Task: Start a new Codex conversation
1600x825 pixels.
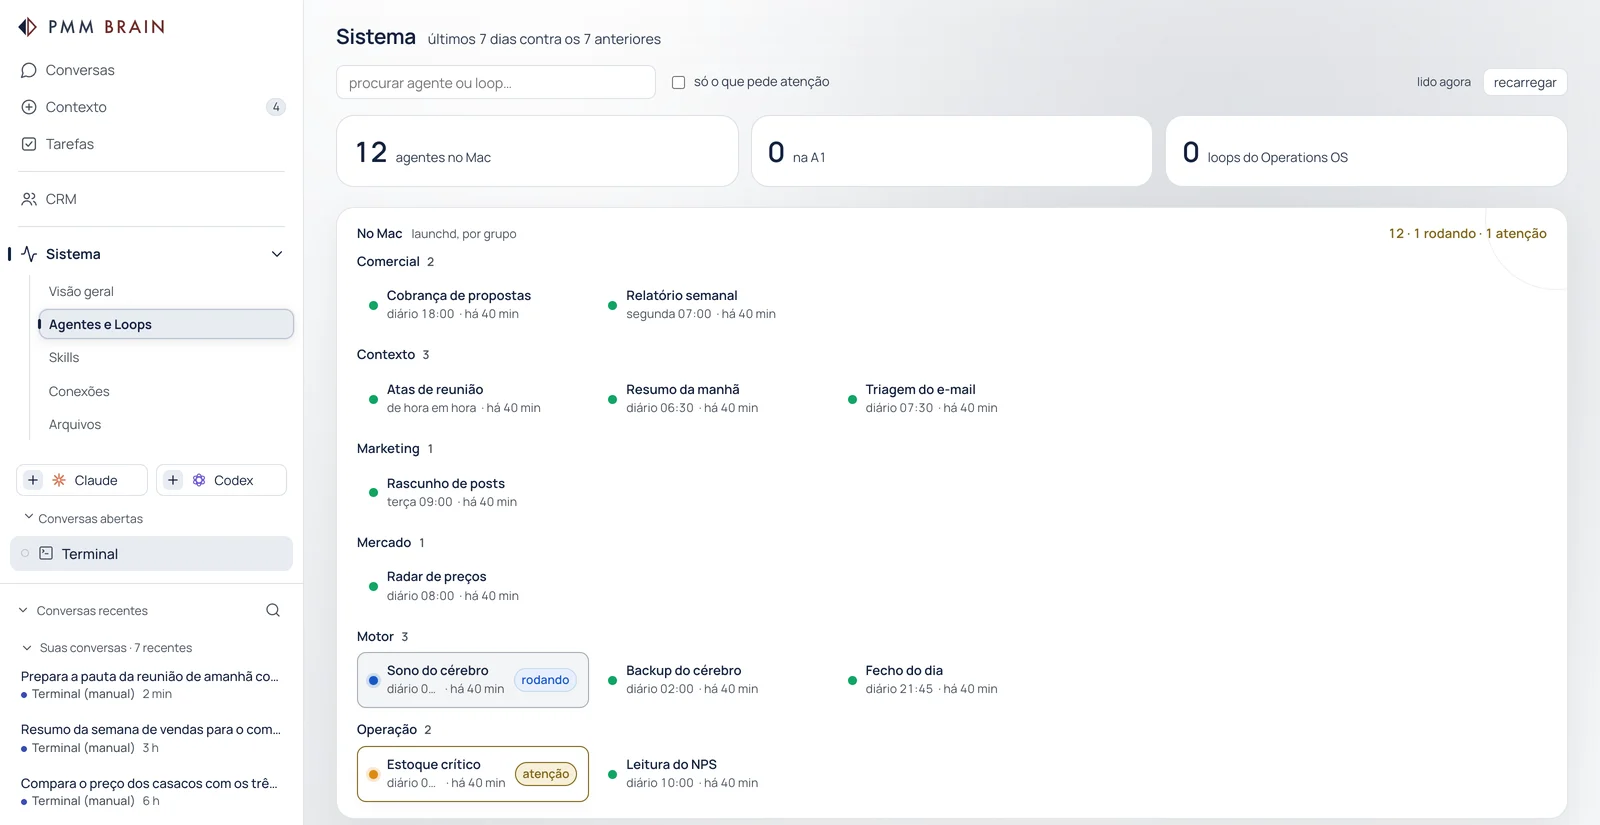Action: point(221,480)
